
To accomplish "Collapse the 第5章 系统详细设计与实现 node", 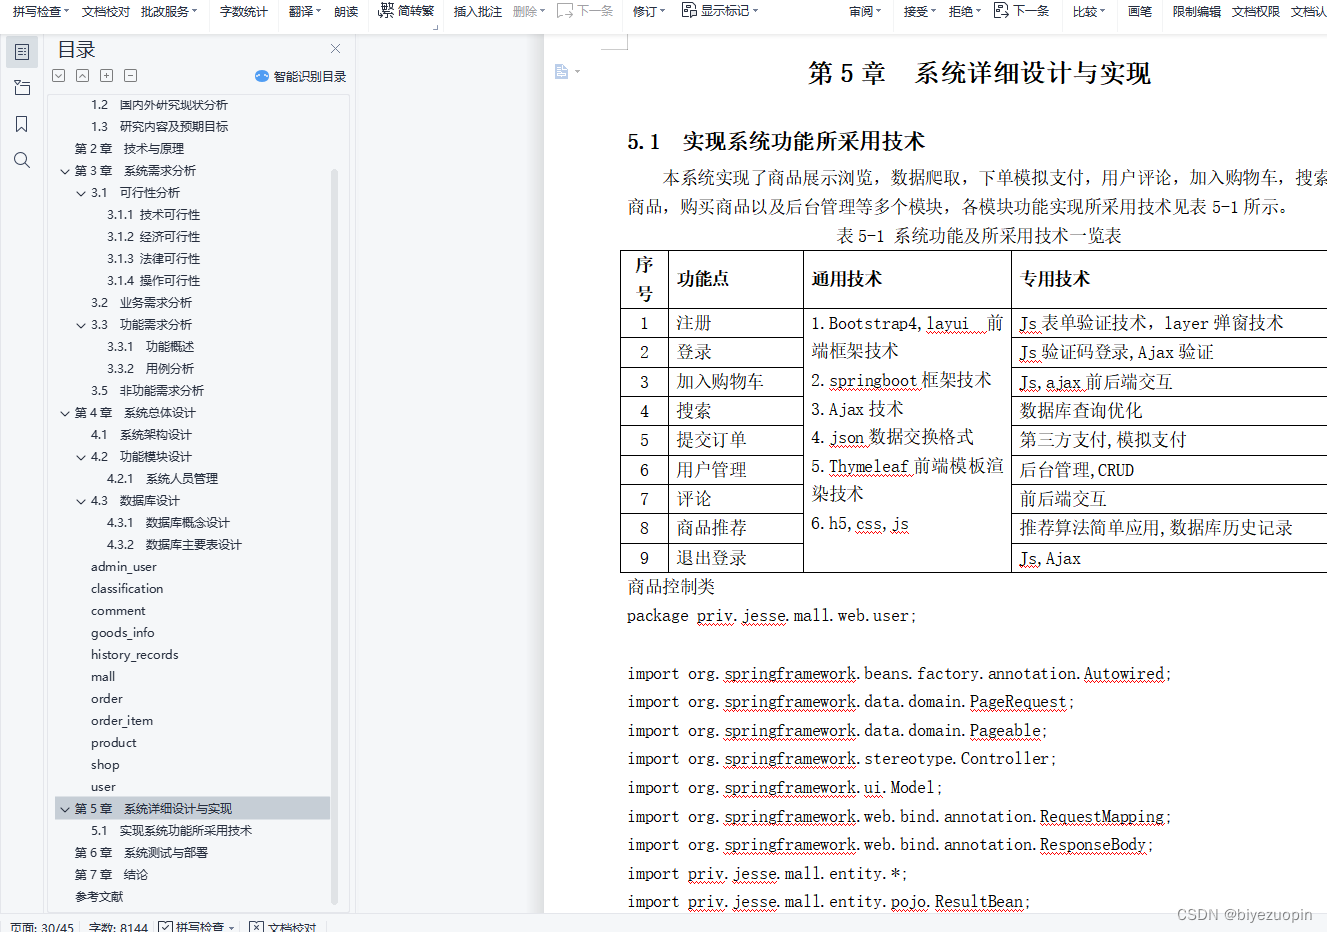I will pos(65,809).
